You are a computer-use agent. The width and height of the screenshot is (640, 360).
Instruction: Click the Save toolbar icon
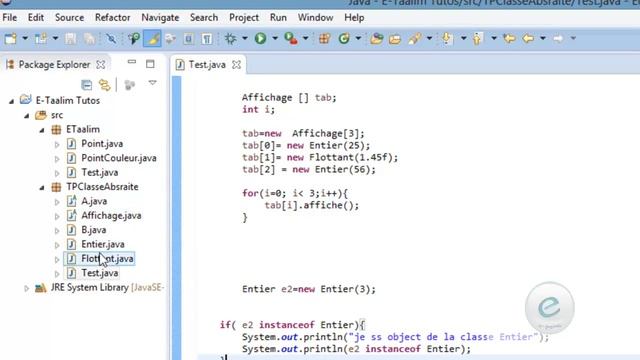(x=71, y=39)
